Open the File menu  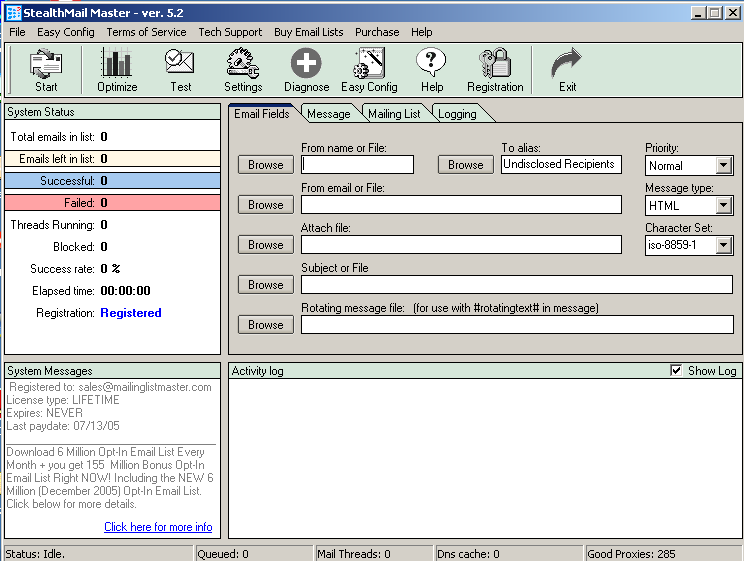pyautogui.click(x=17, y=32)
